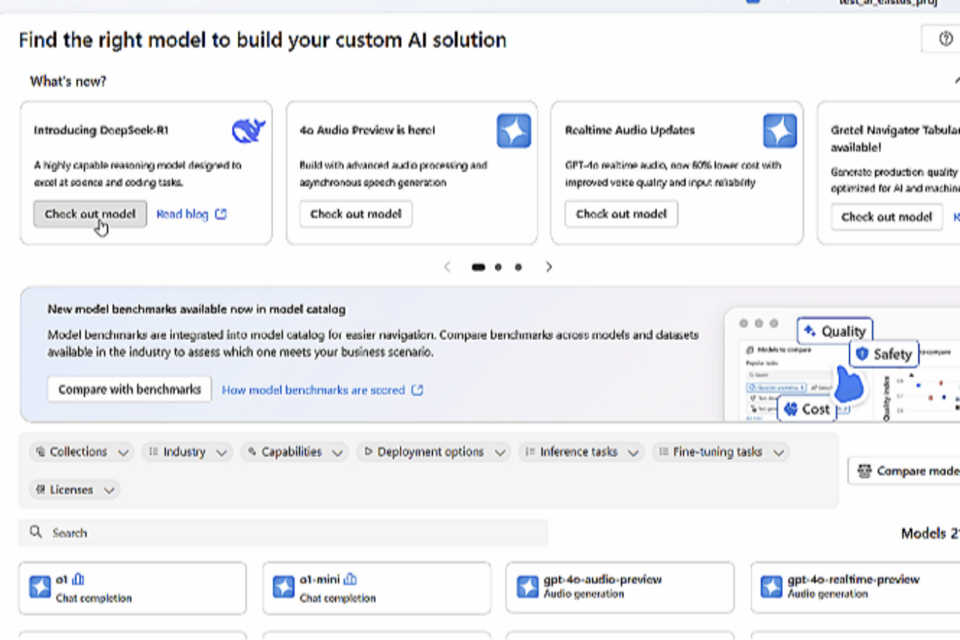Click the gpt-4o-audio-preview model icon

527,587
